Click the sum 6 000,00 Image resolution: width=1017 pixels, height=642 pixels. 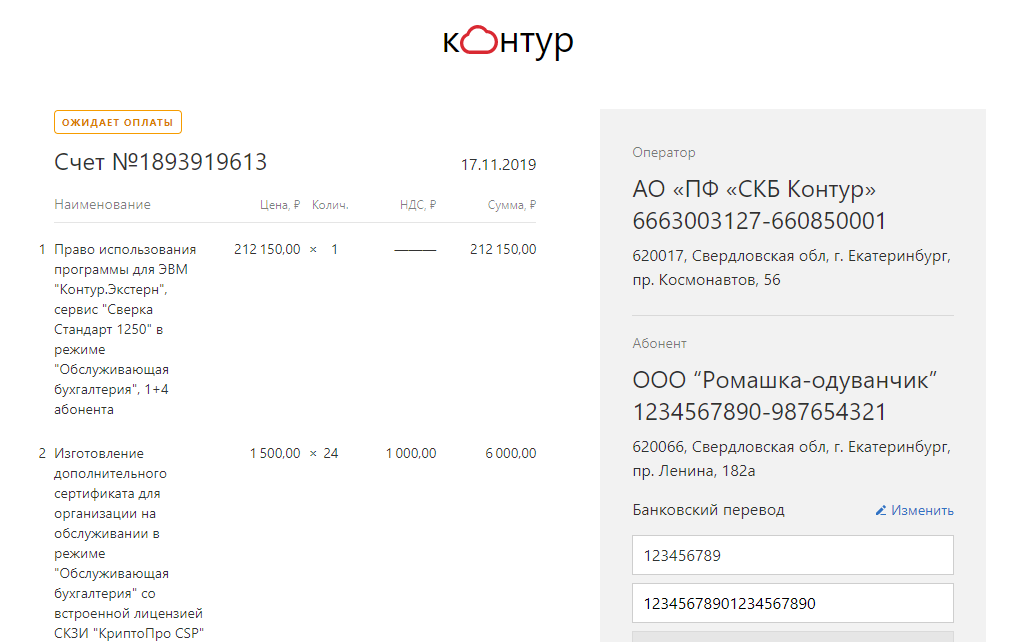click(x=510, y=453)
